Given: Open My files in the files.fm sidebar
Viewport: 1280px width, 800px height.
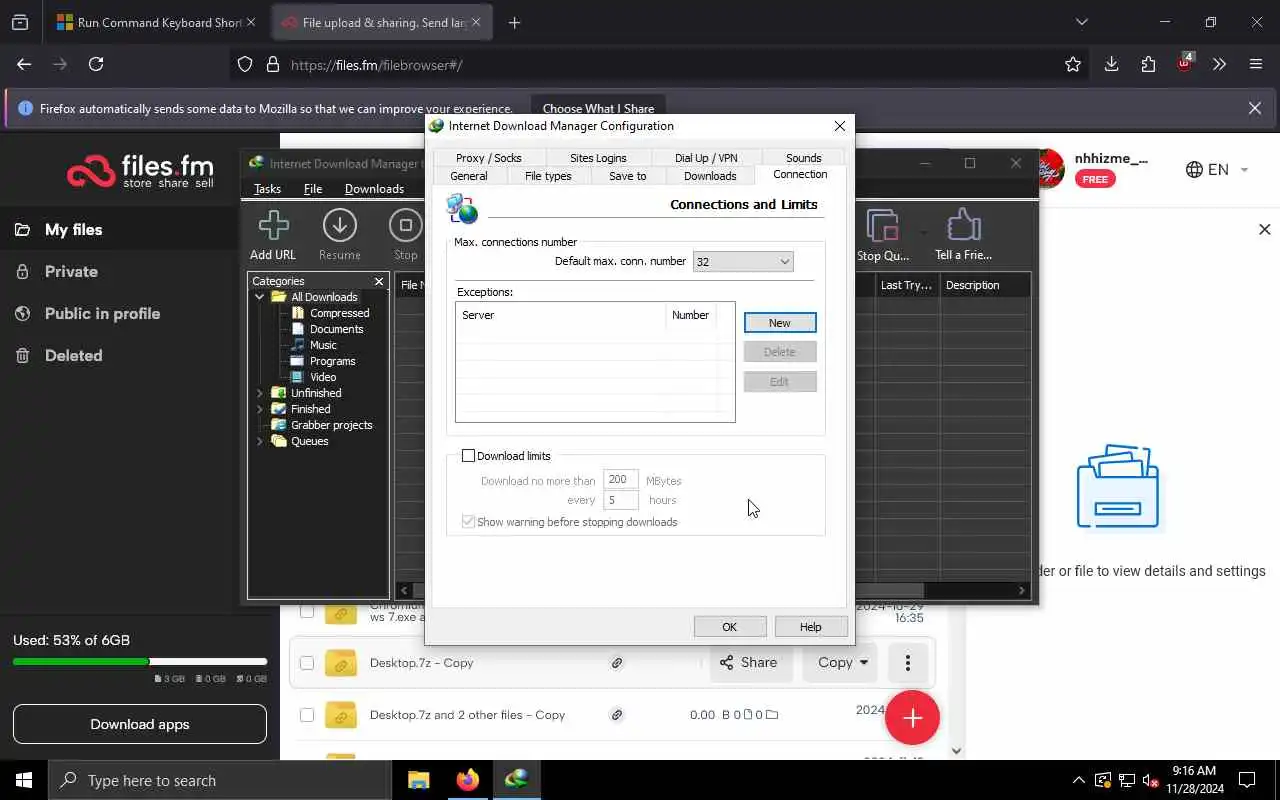Looking at the screenshot, I should click(73, 230).
